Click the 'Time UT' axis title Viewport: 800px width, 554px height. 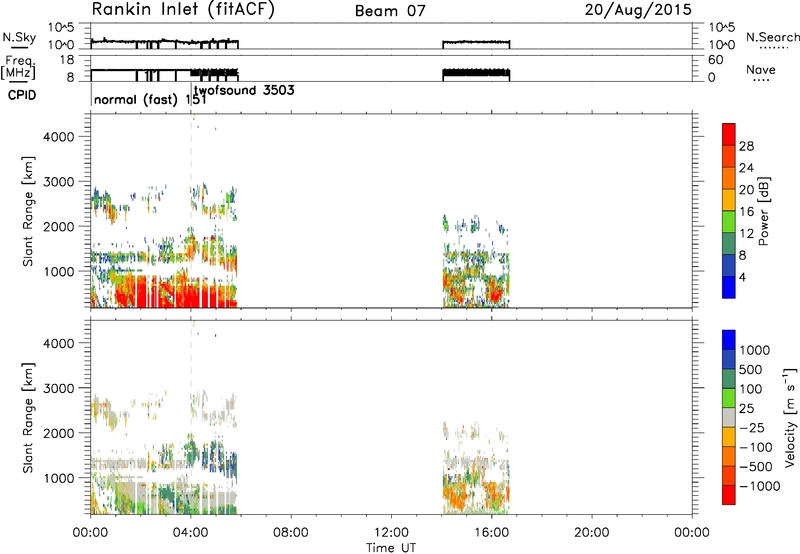tap(391, 548)
